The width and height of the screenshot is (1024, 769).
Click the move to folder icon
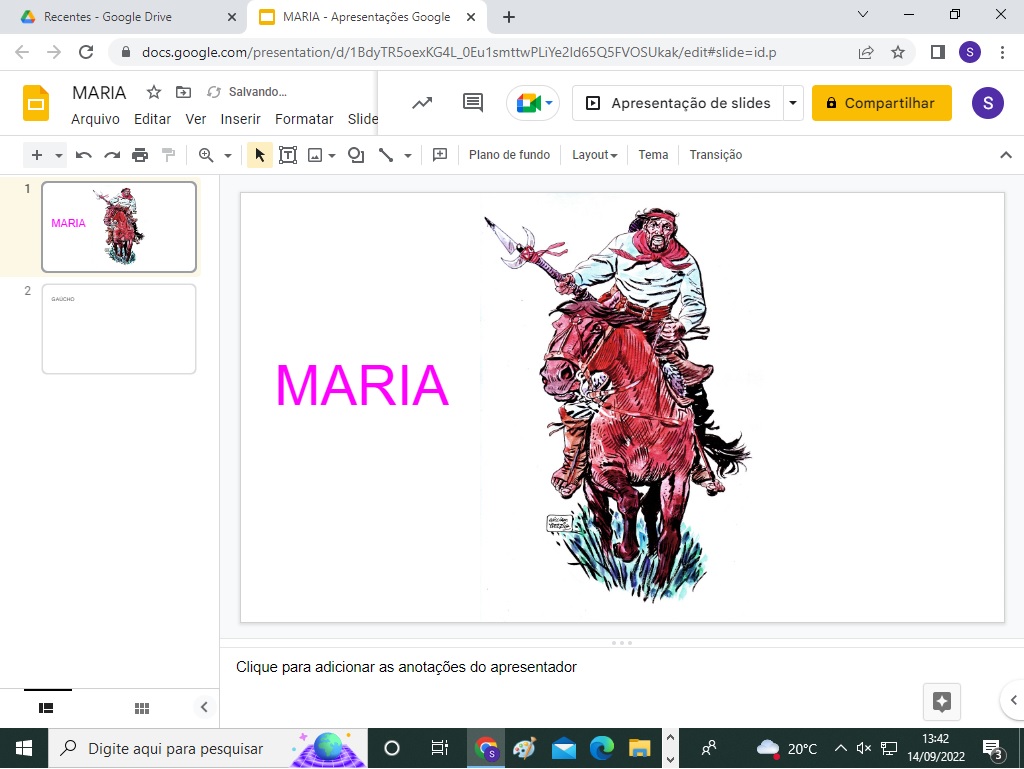(184, 92)
